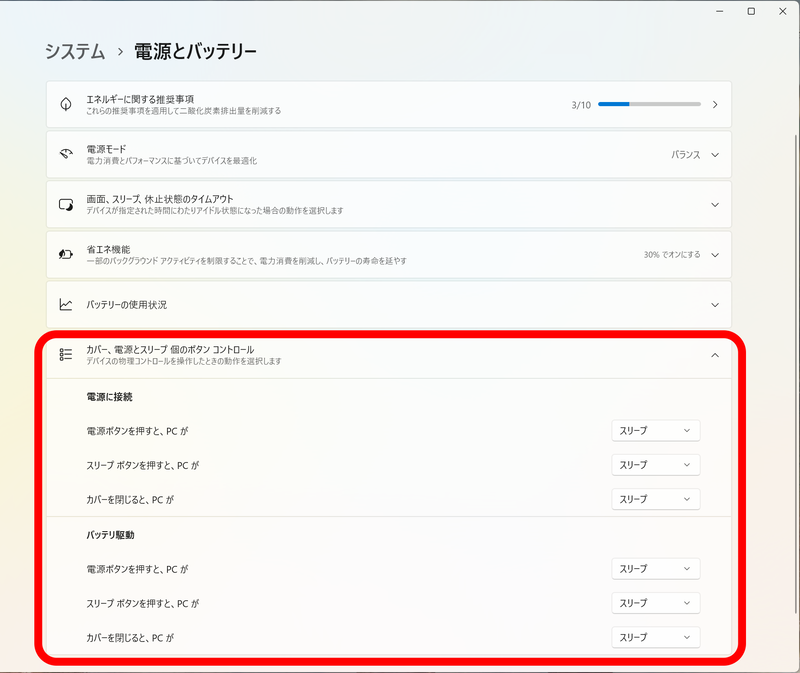Click the 省エネ機能 battery-leaf icon

(65, 255)
